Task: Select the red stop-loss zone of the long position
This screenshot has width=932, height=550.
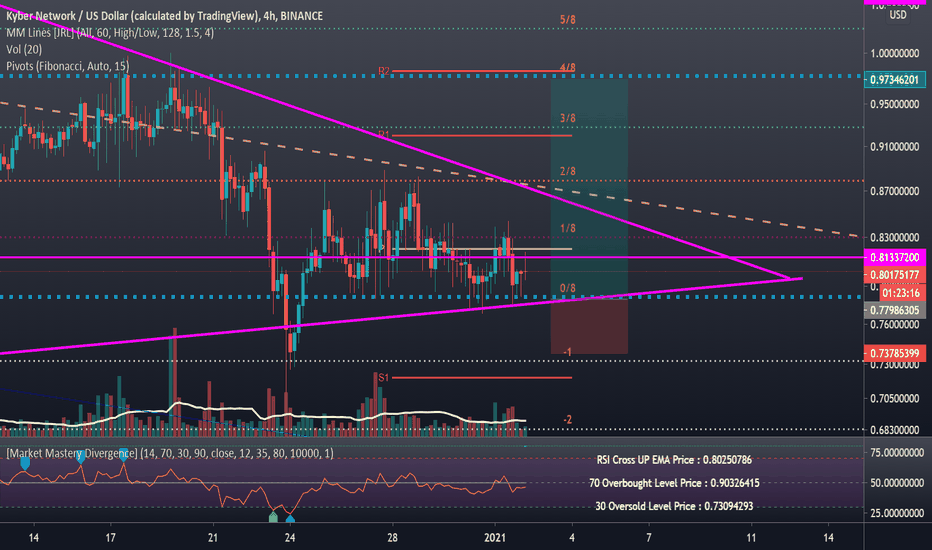Action: point(589,326)
